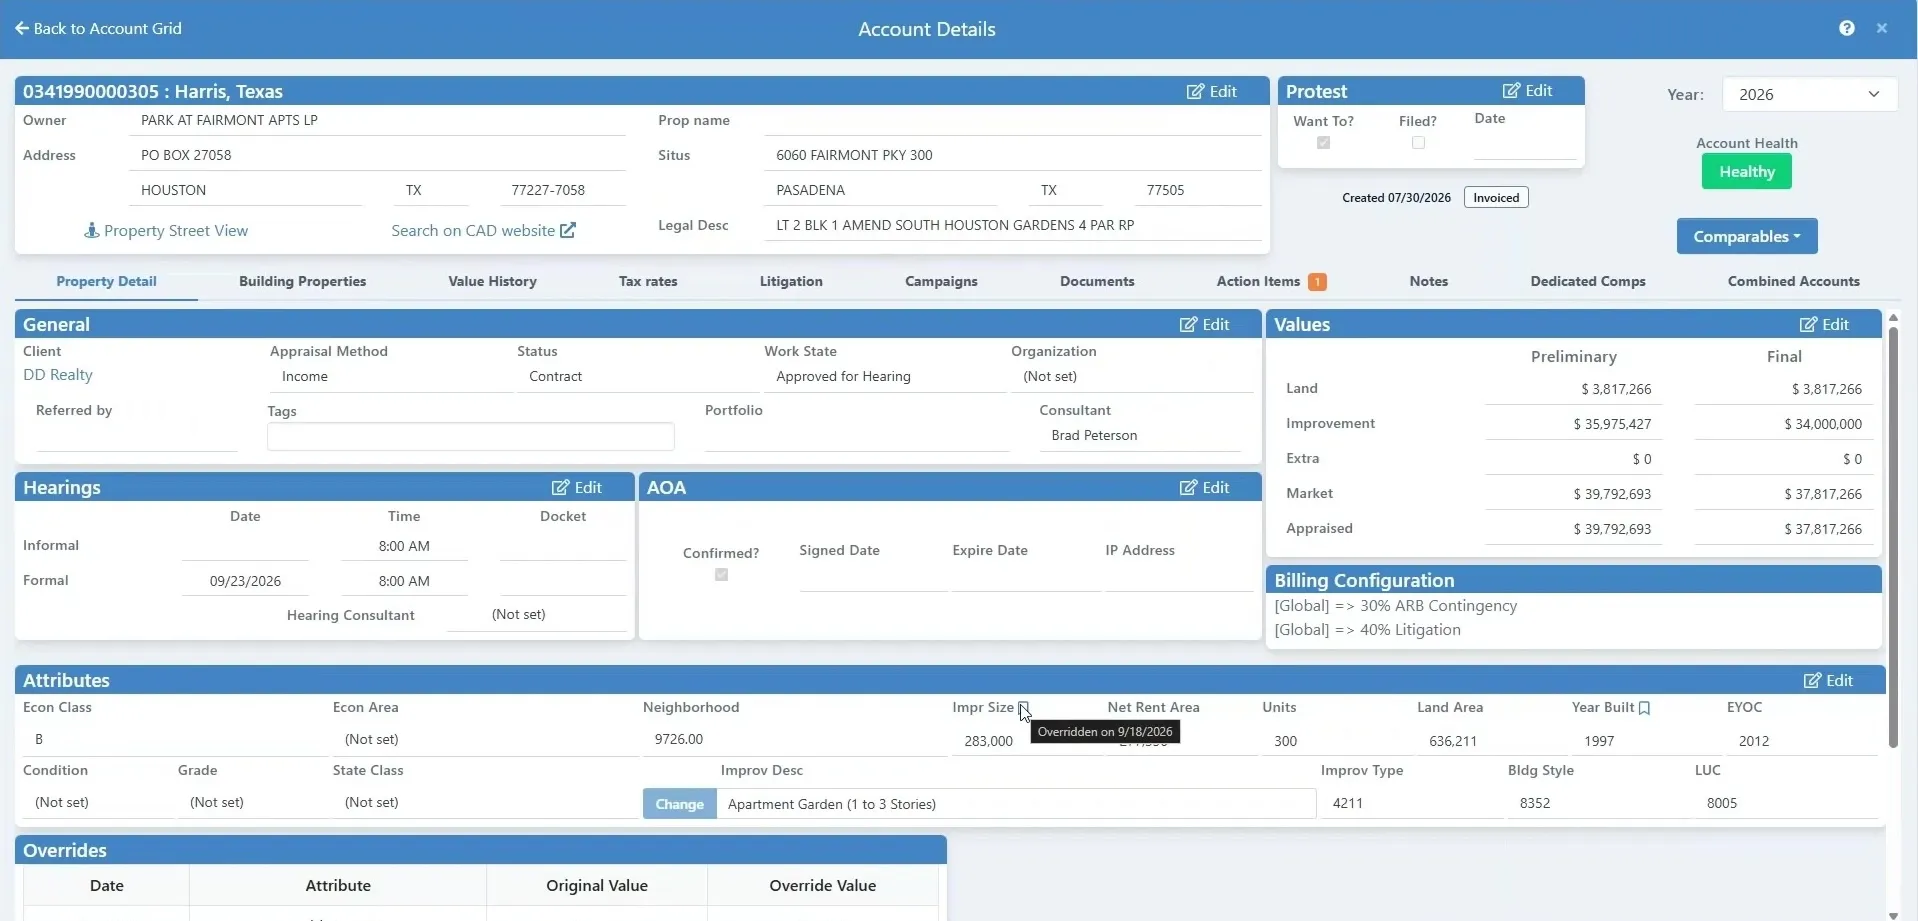Click the Invoiced status badge
Viewport: 1918px width, 921px height.
tap(1496, 197)
